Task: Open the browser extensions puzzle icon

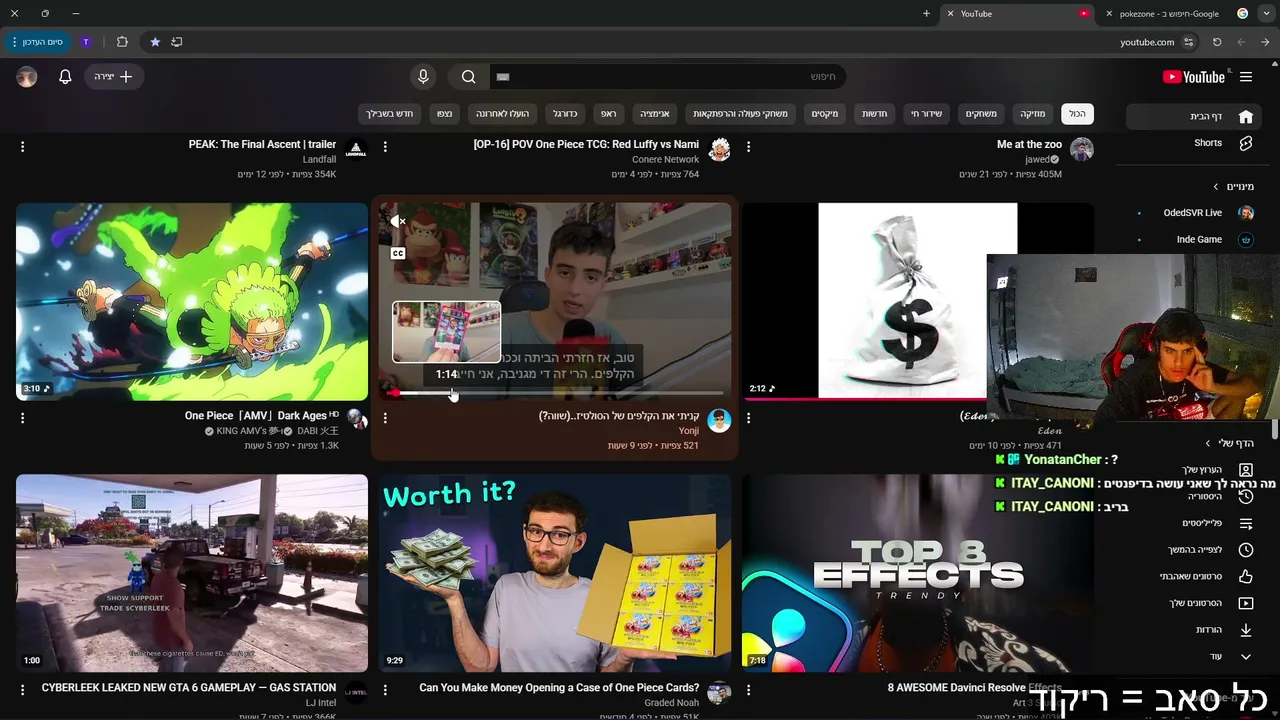Action: 122,42
